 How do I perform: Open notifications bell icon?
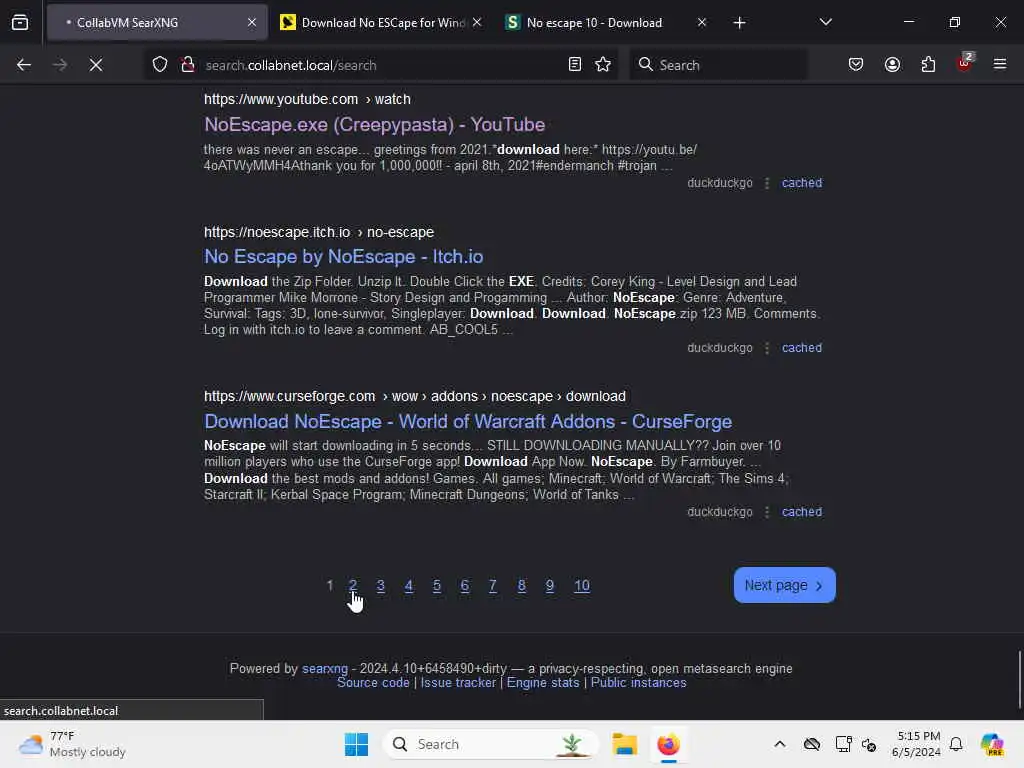pos(956,744)
